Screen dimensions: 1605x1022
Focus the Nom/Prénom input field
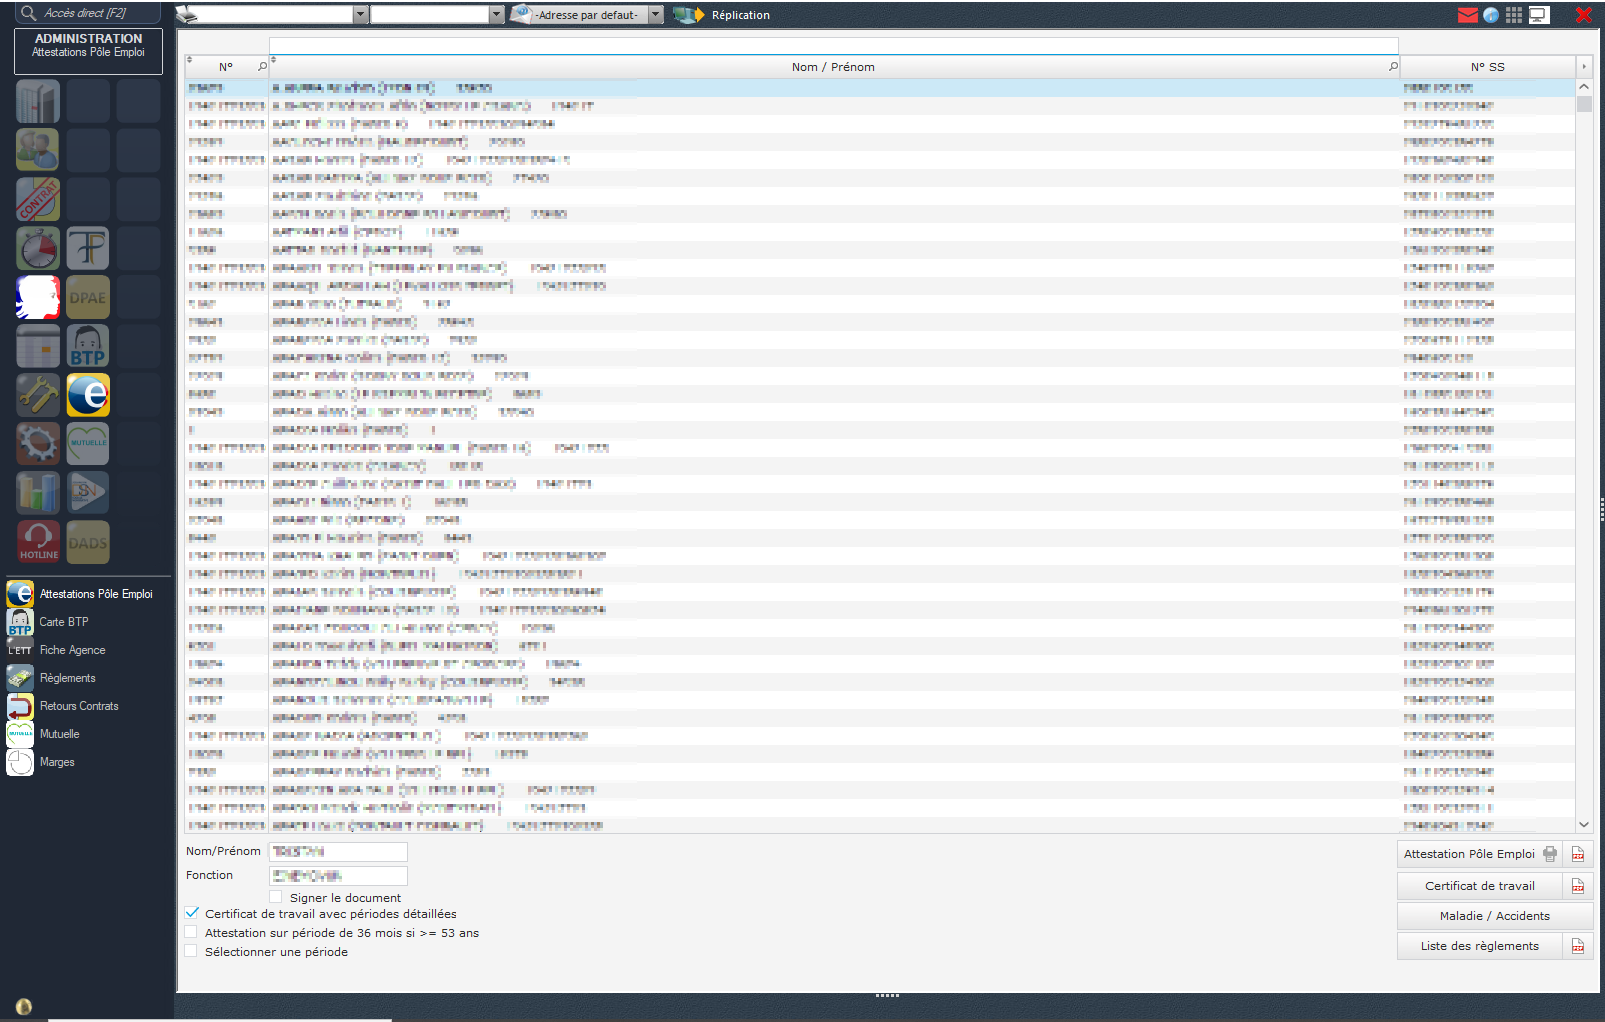(338, 851)
